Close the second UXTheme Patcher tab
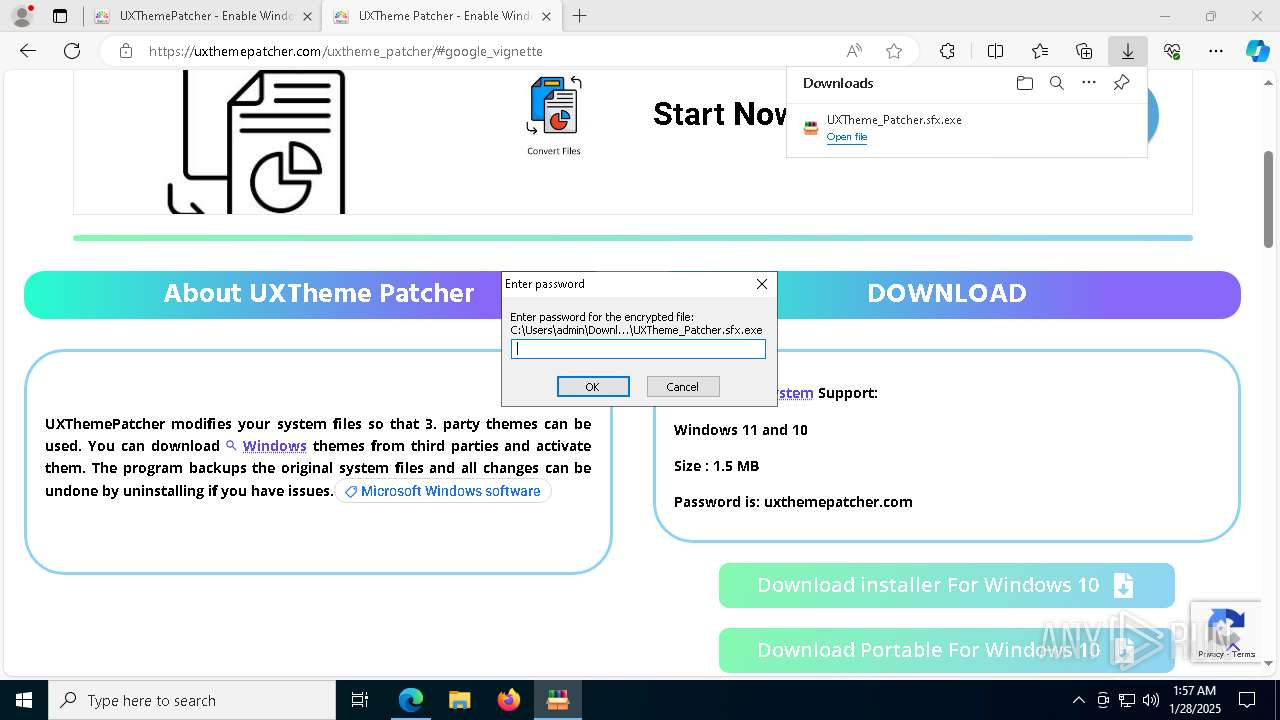Screen dimensions: 1280x720 tap(546, 16)
